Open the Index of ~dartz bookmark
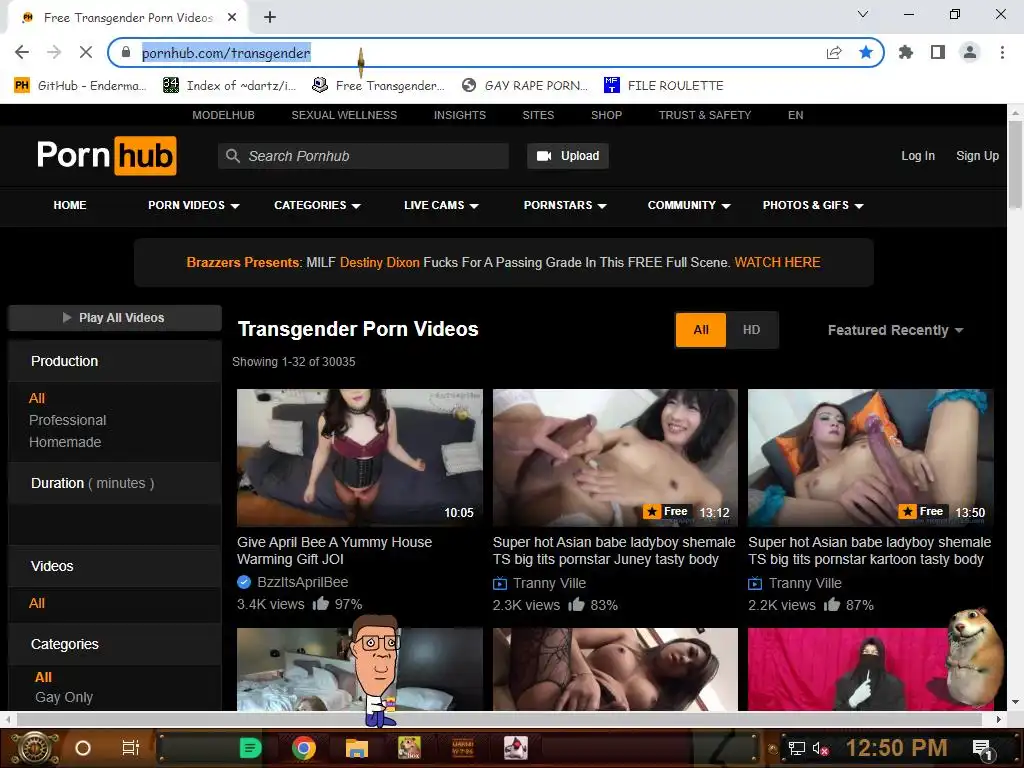1024x768 pixels. click(x=229, y=86)
